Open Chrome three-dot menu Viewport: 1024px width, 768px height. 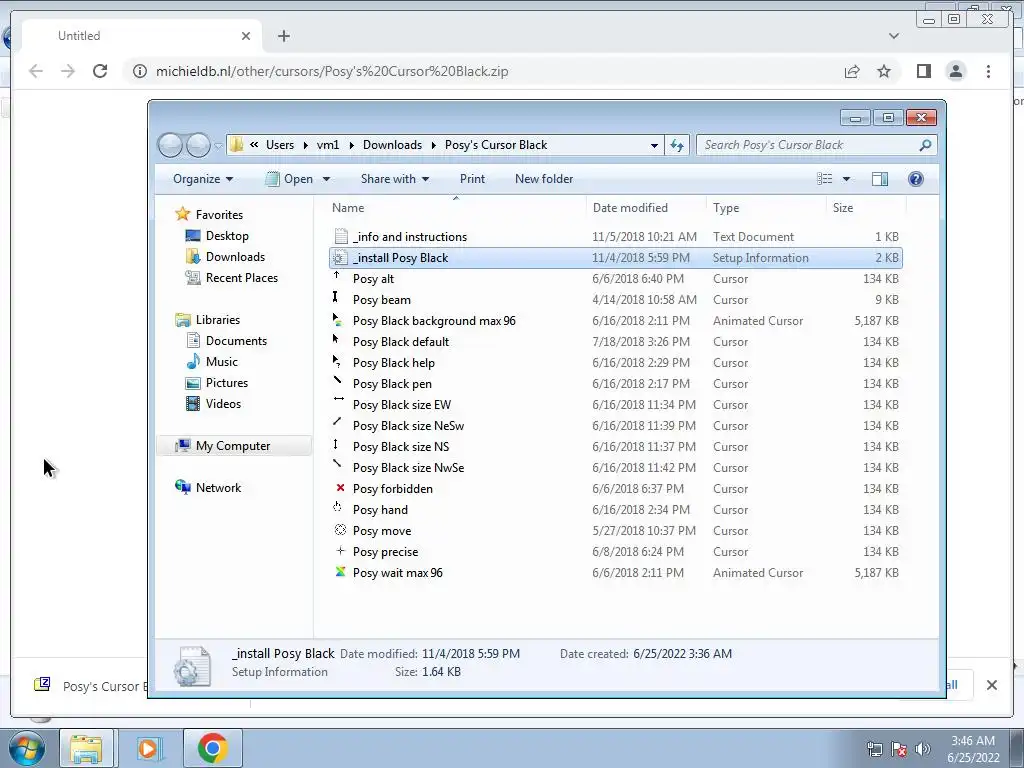coord(988,71)
